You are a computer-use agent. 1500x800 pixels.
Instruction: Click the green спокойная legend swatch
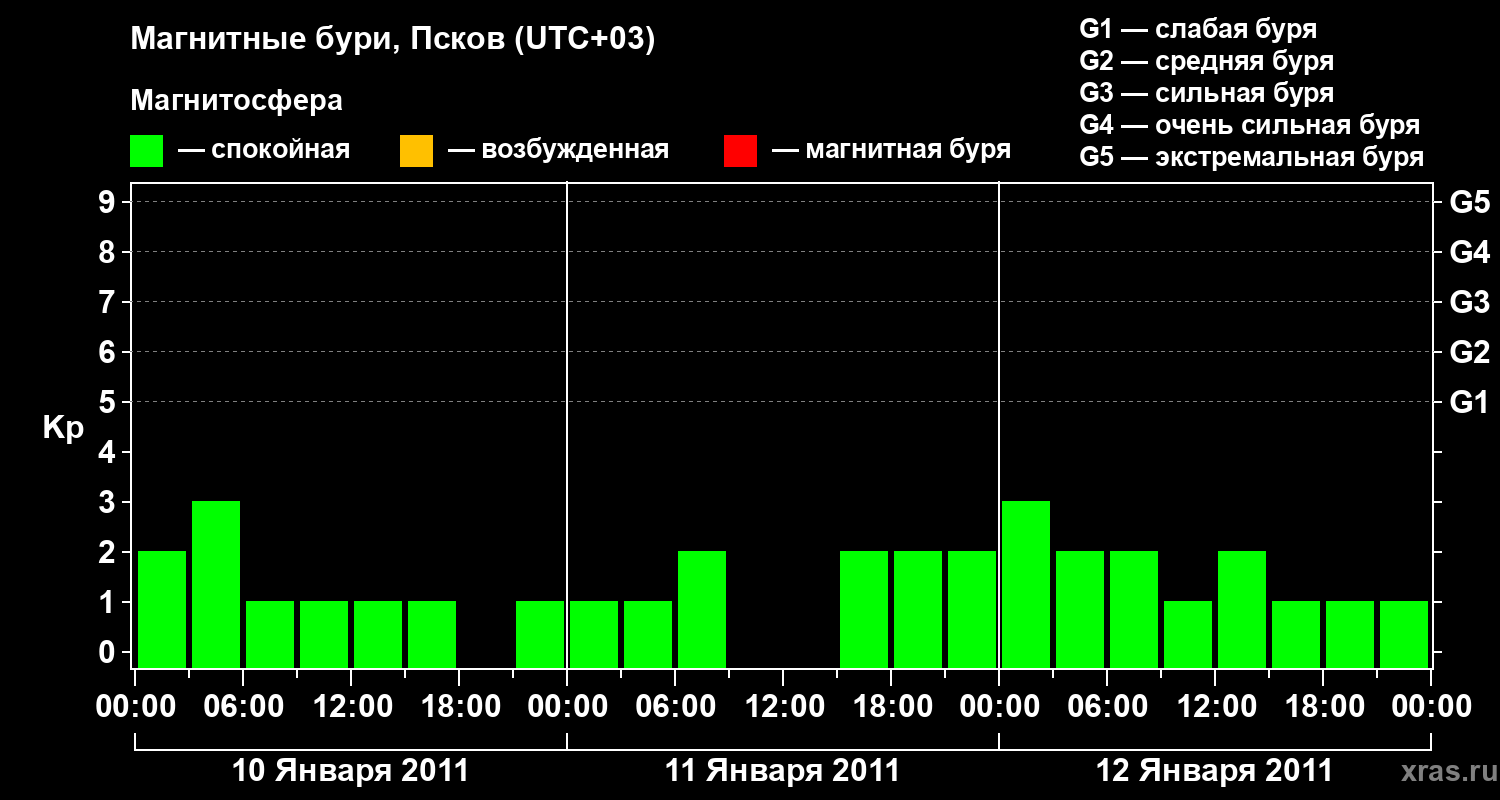click(x=147, y=151)
